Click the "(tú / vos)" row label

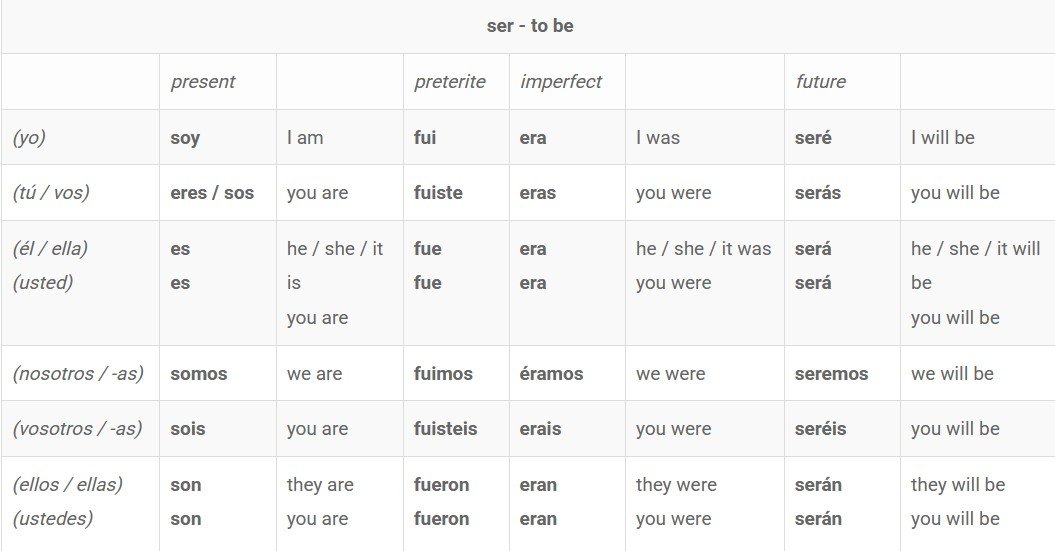(51, 193)
